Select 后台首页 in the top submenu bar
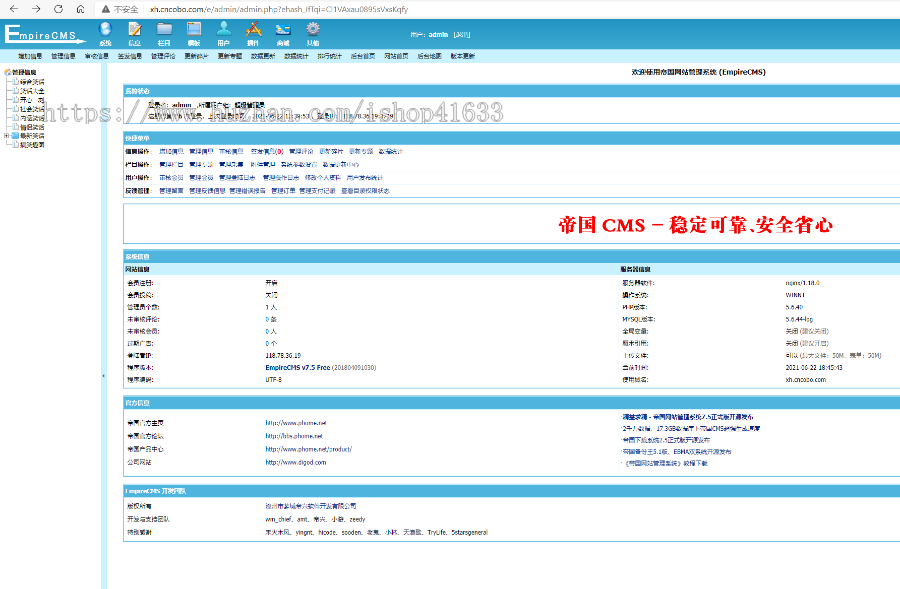Screen dimensions: 900x589 tap(363, 56)
